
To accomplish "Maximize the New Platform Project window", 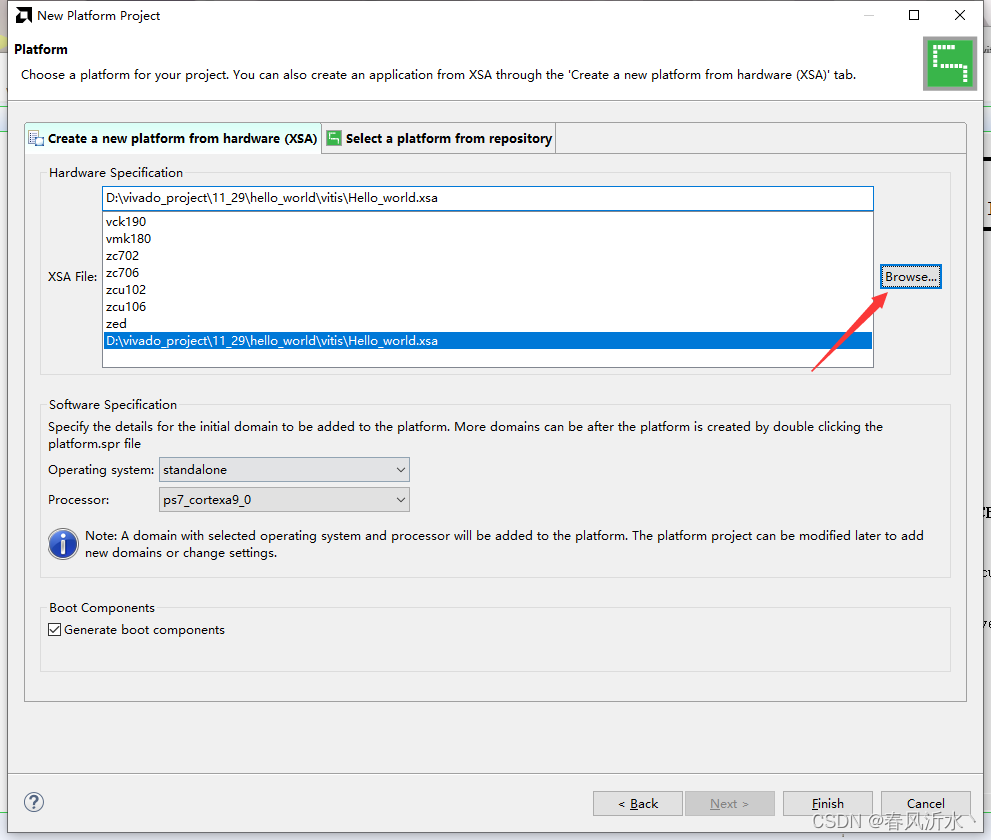I will tap(914, 15).
